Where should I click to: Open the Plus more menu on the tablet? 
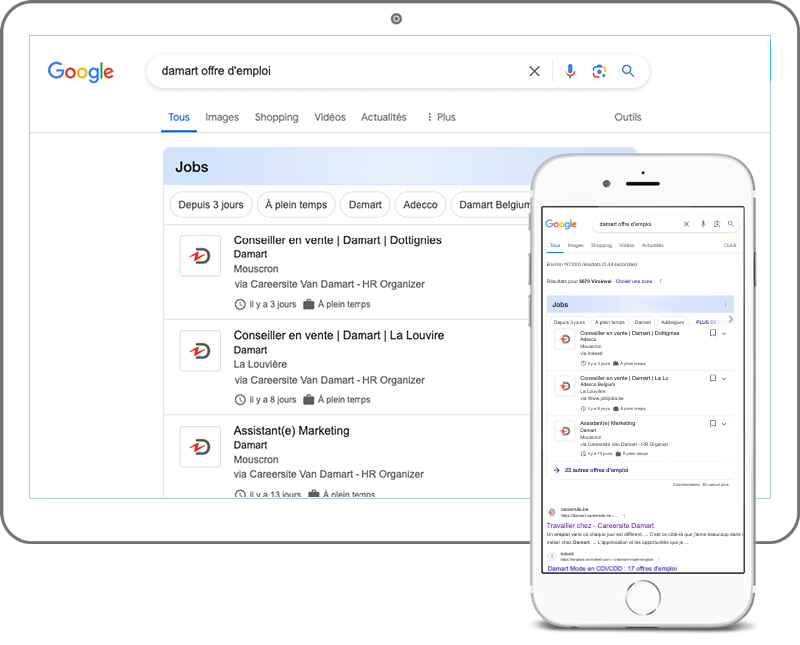[x=440, y=117]
